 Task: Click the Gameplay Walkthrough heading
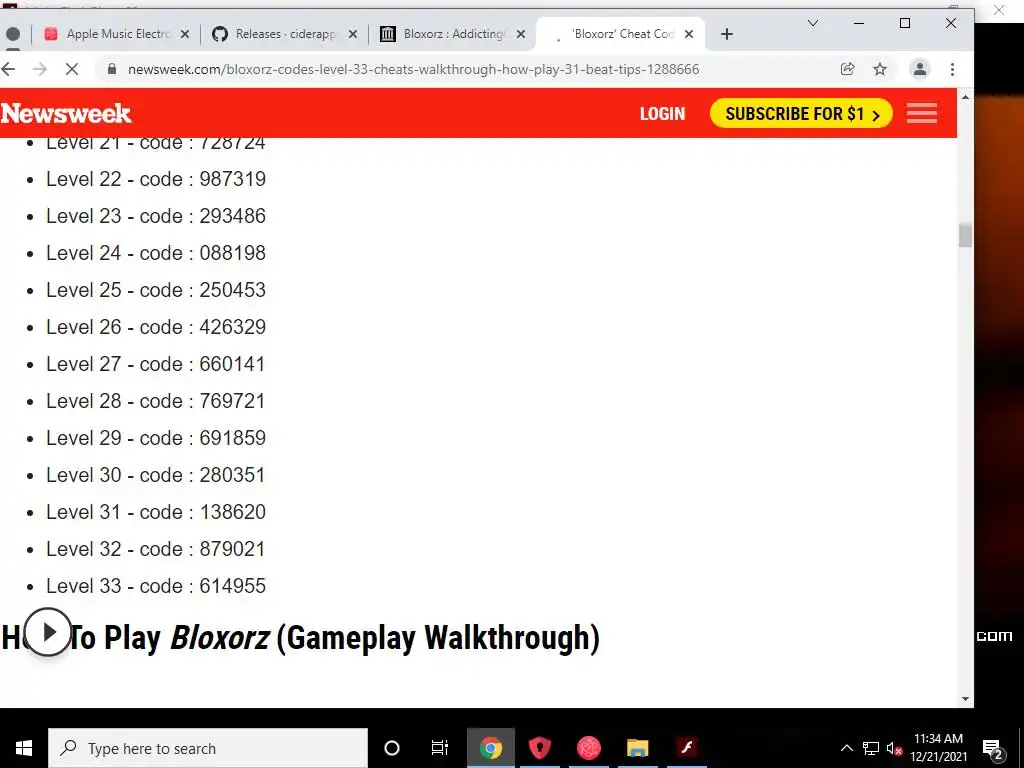click(300, 638)
